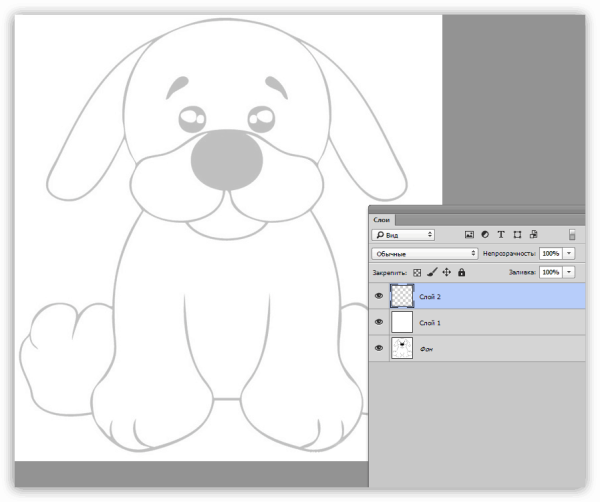
Task: Filter layers by smart object icon
Action: coord(533,235)
